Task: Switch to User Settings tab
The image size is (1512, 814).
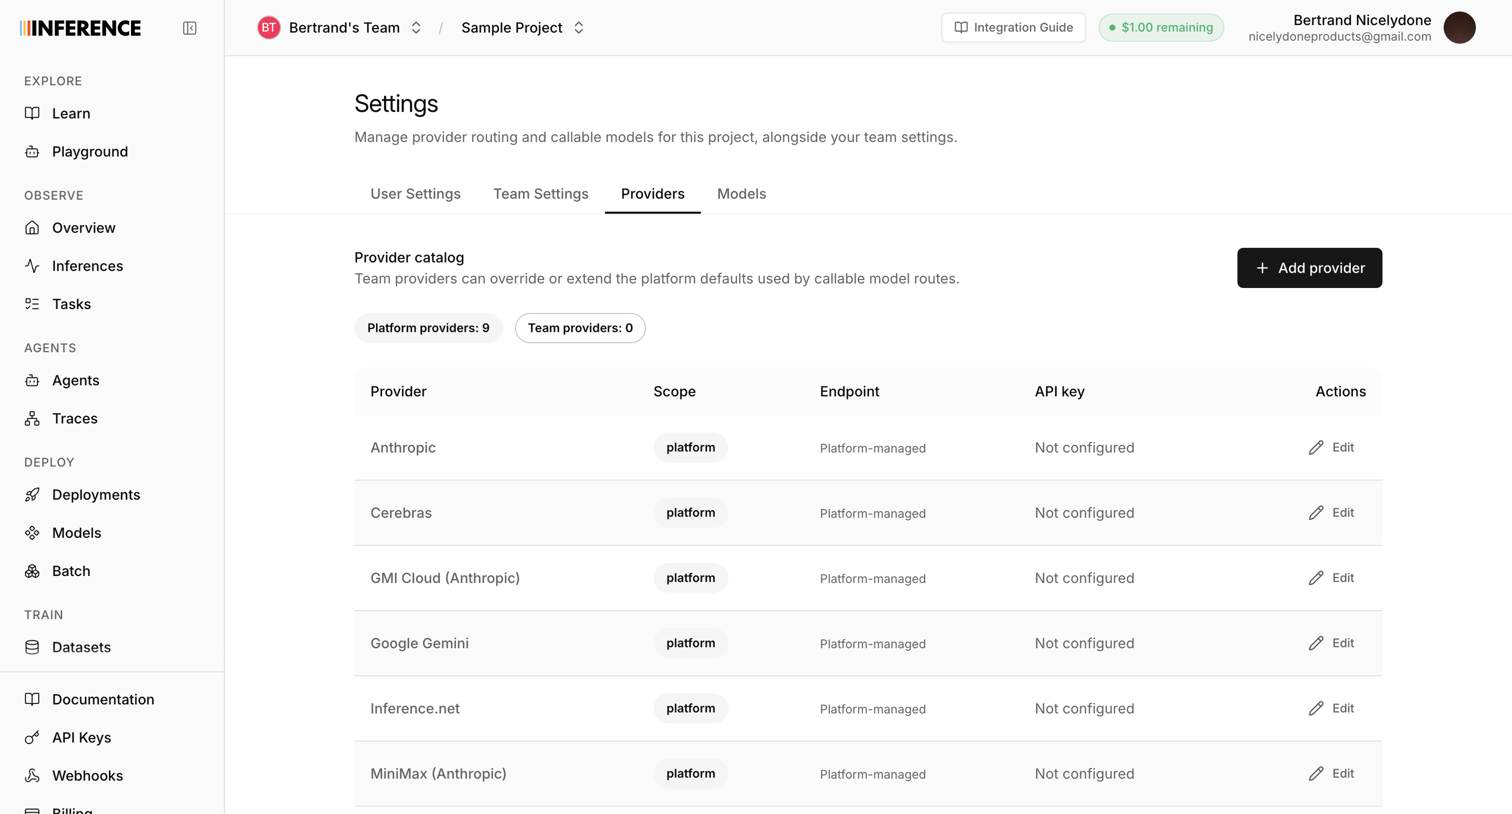Action: click(x=415, y=194)
